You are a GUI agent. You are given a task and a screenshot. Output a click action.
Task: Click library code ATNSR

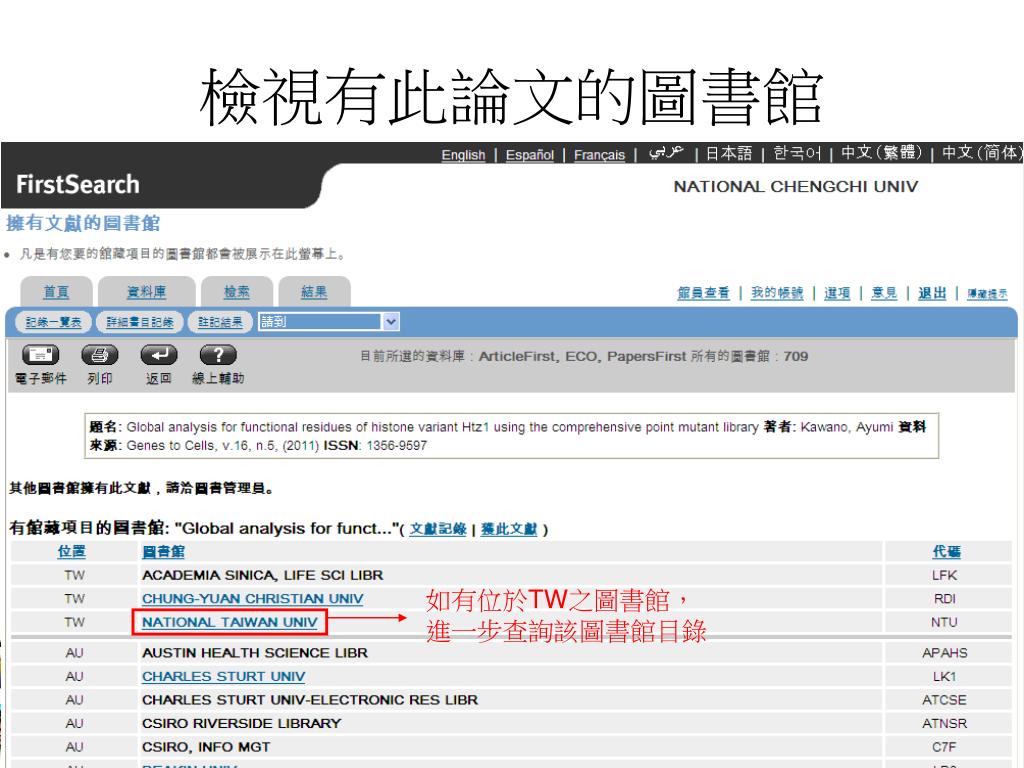944,724
